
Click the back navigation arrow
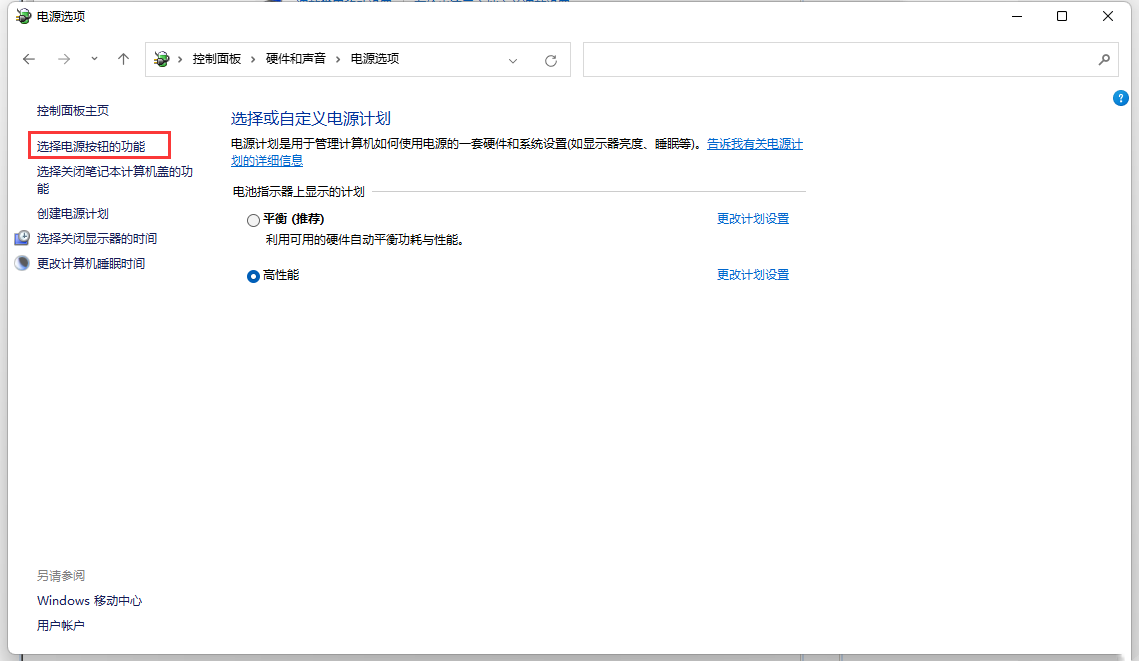29,59
